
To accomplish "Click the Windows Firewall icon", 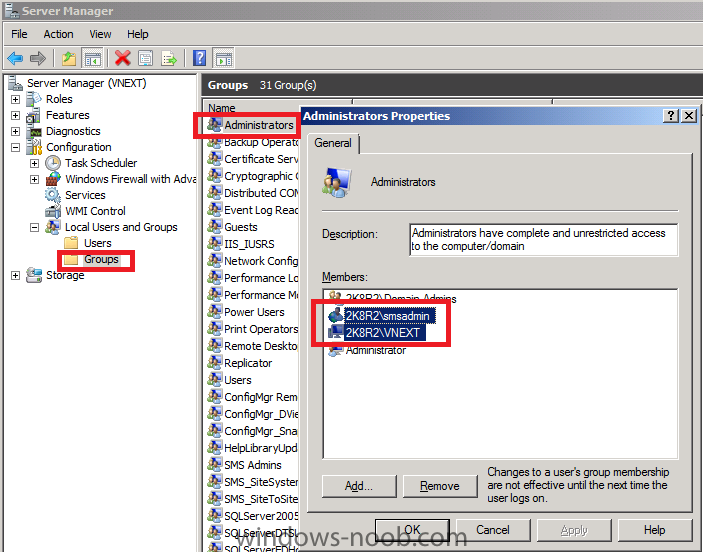I will coord(53,179).
